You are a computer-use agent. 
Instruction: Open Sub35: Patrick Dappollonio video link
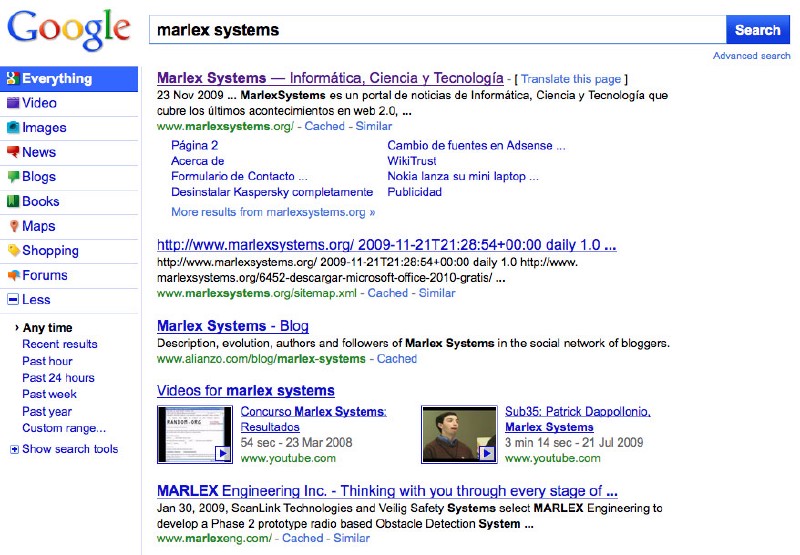pyautogui.click(x=578, y=419)
